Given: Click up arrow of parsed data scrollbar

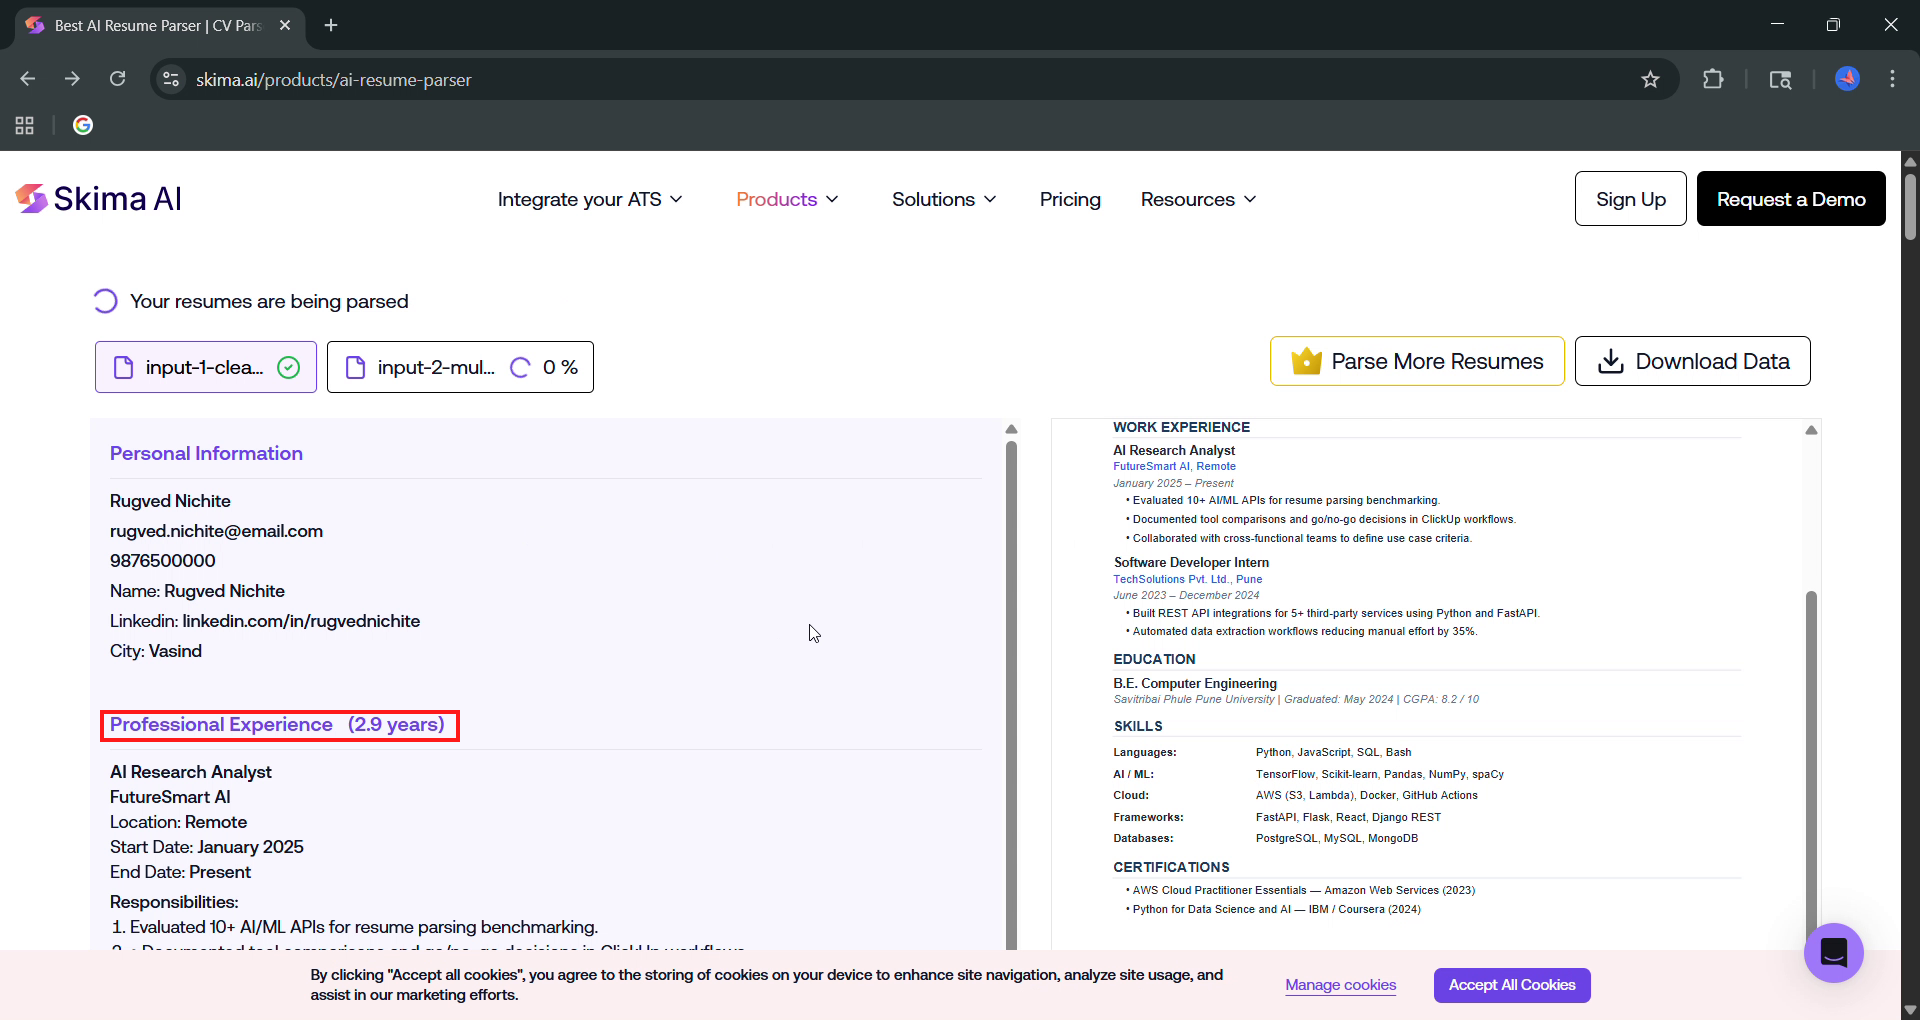Looking at the screenshot, I should click(x=1011, y=429).
